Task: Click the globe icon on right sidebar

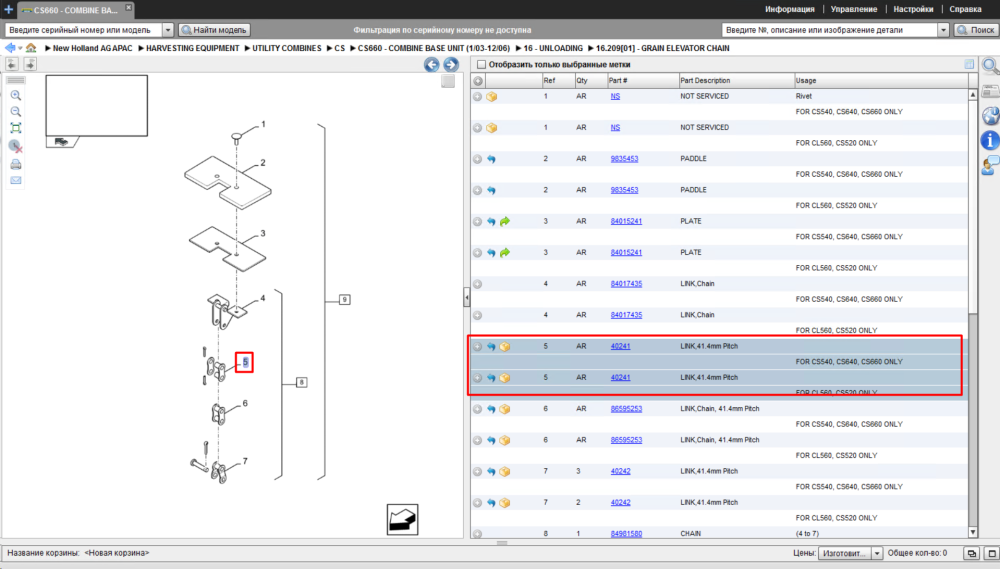Action: coord(990,115)
